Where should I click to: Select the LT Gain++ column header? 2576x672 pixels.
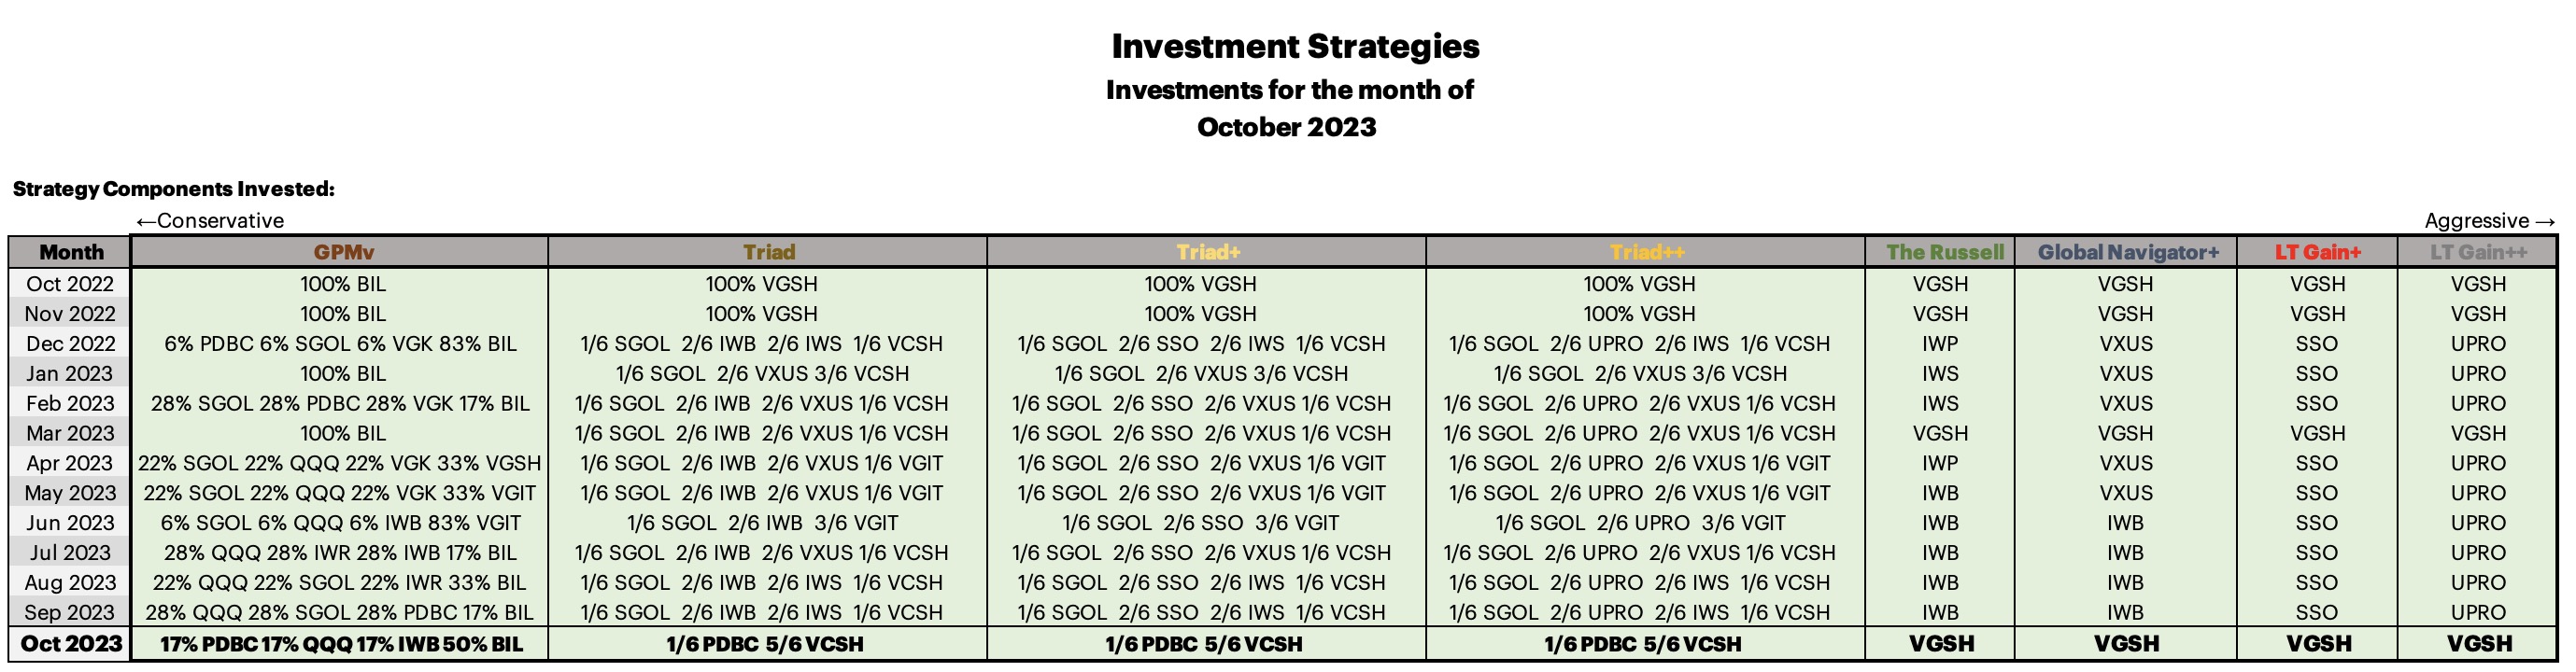2478,252
